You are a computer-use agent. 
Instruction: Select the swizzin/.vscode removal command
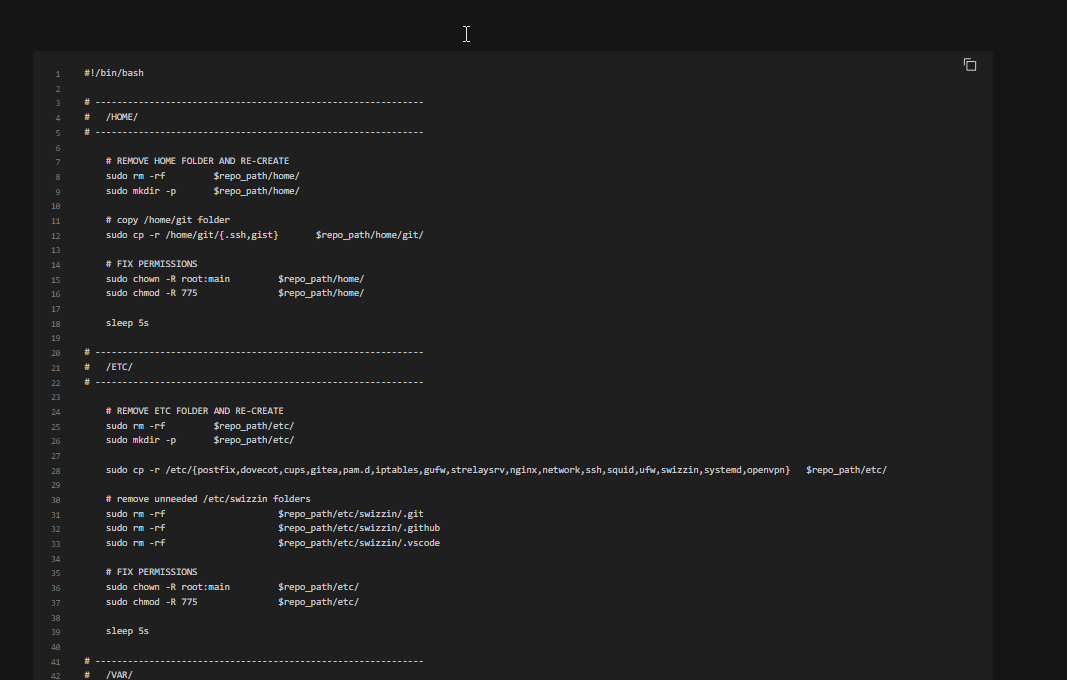(x=270, y=542)
